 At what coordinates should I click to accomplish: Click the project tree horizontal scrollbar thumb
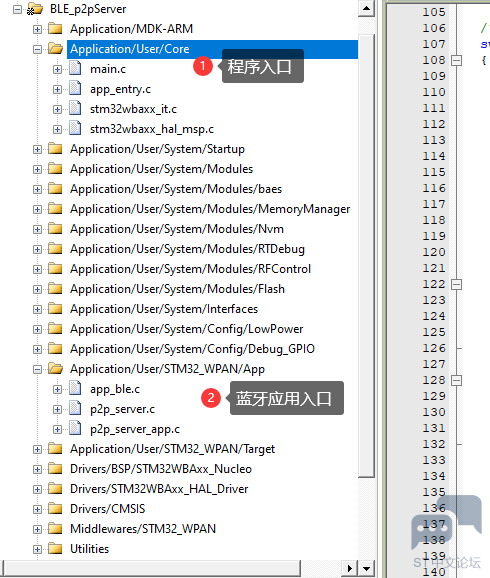[x=152, y=568]
